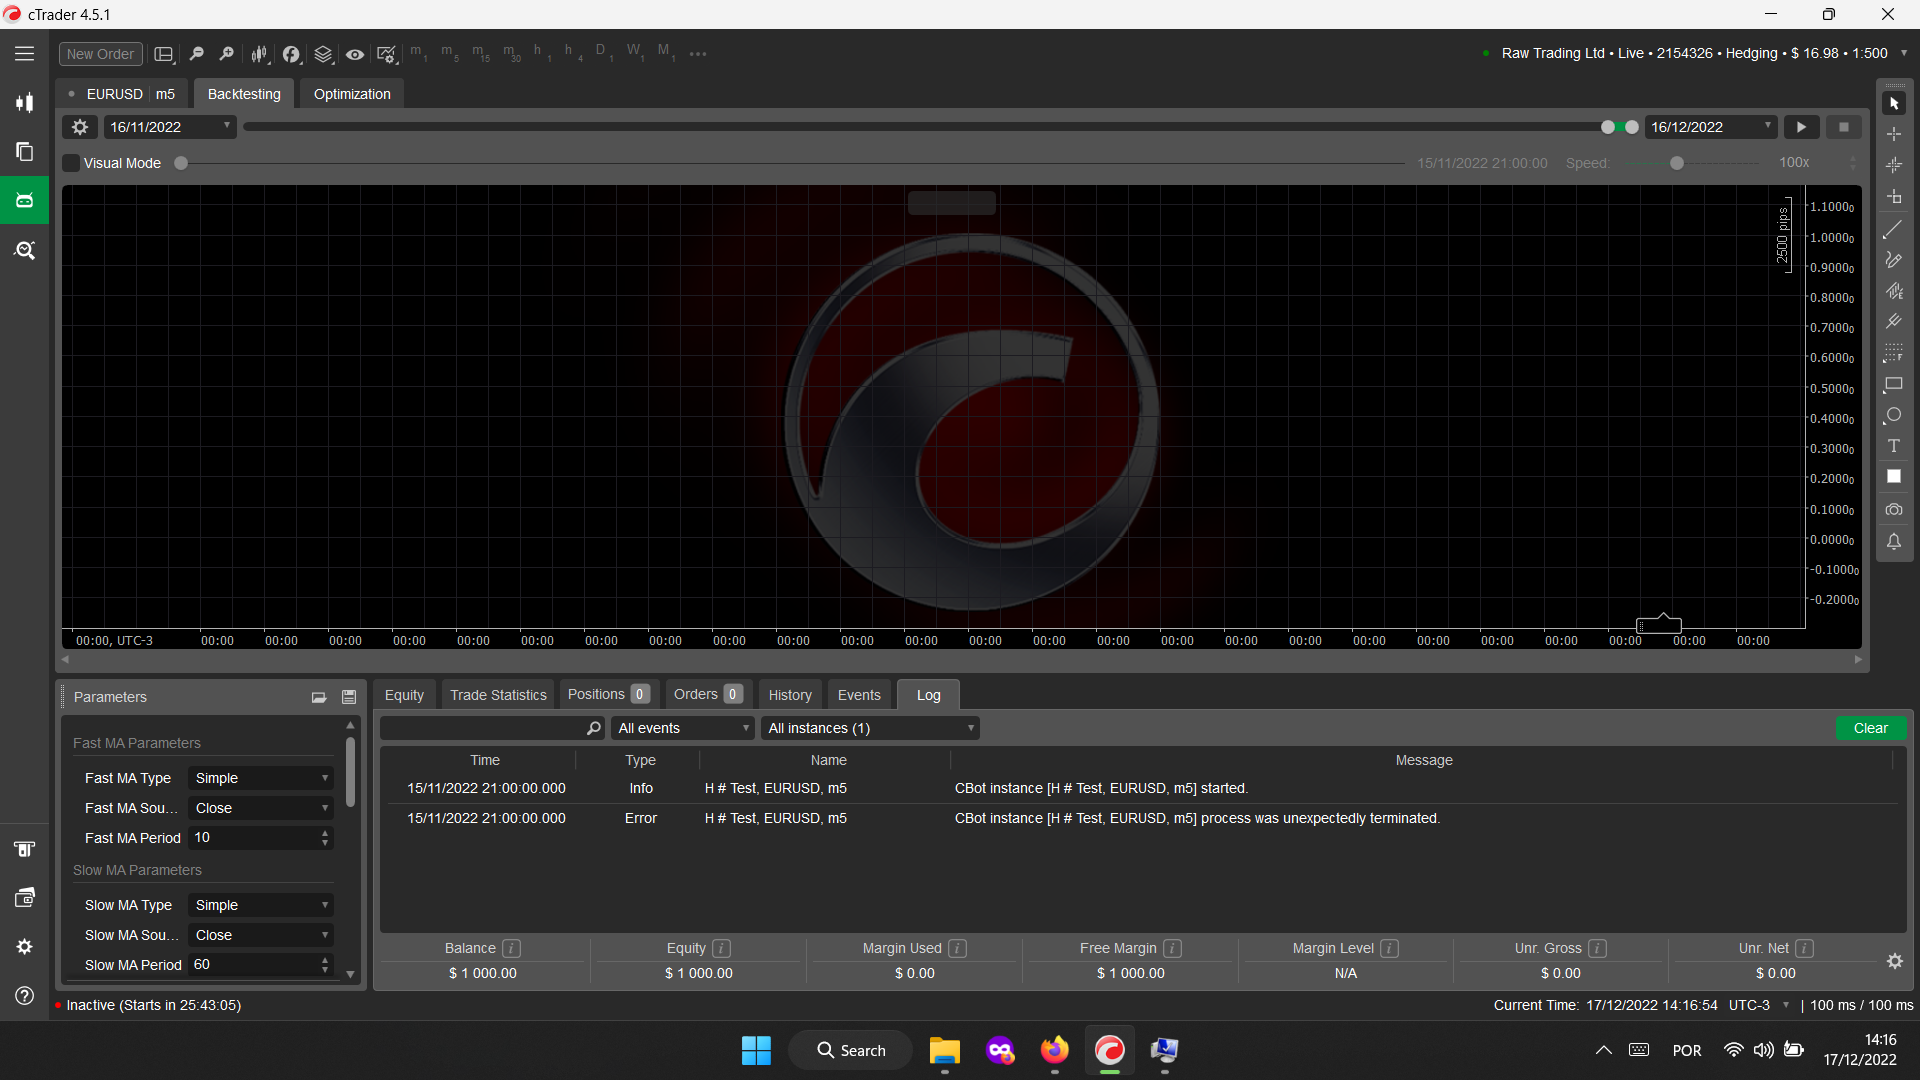Open more timeframes ellipsis menu

click(698, 54)
